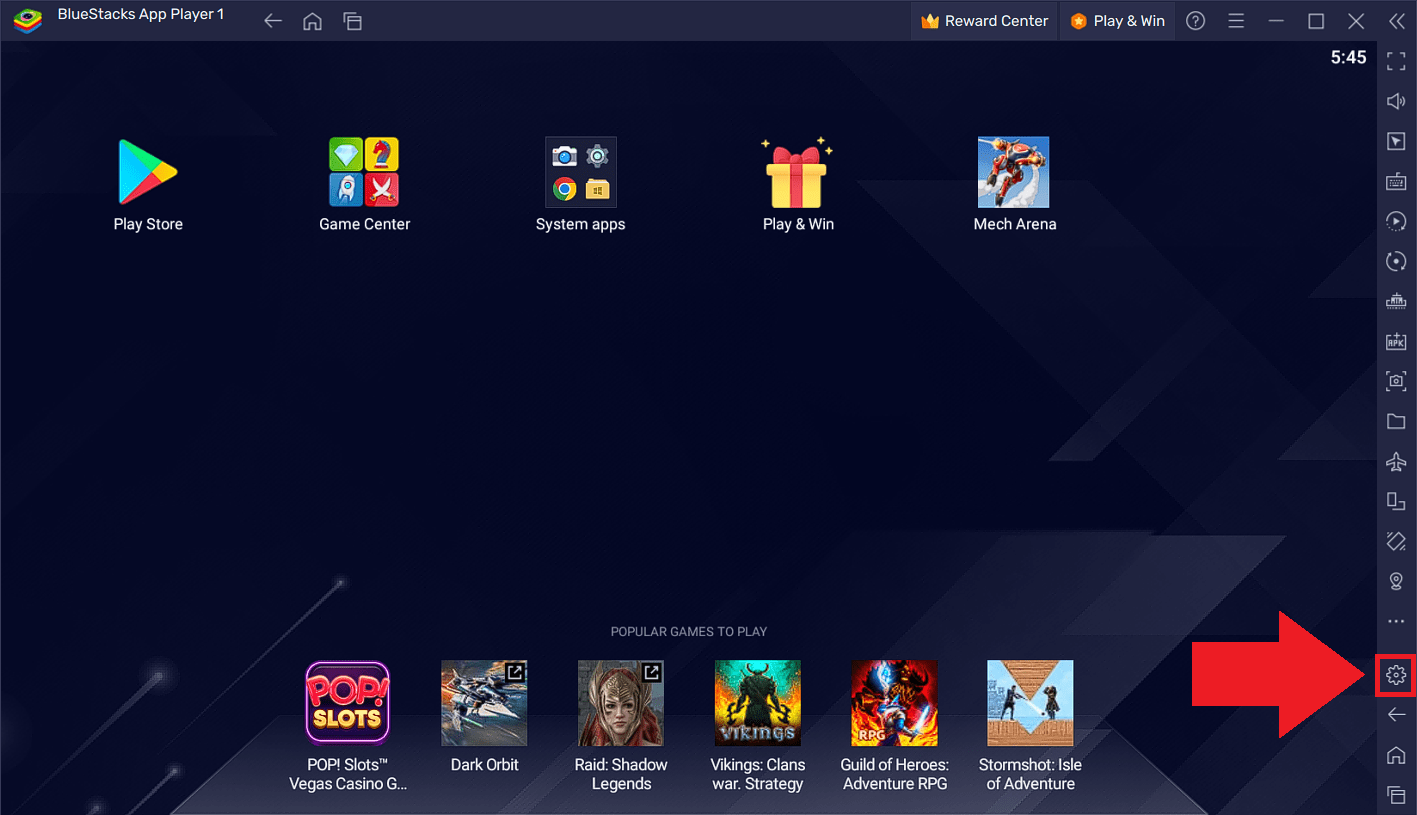Viewport: 1417px width, 815px height.
Task: Mute the emulator volume
Action: [1396, 101]
